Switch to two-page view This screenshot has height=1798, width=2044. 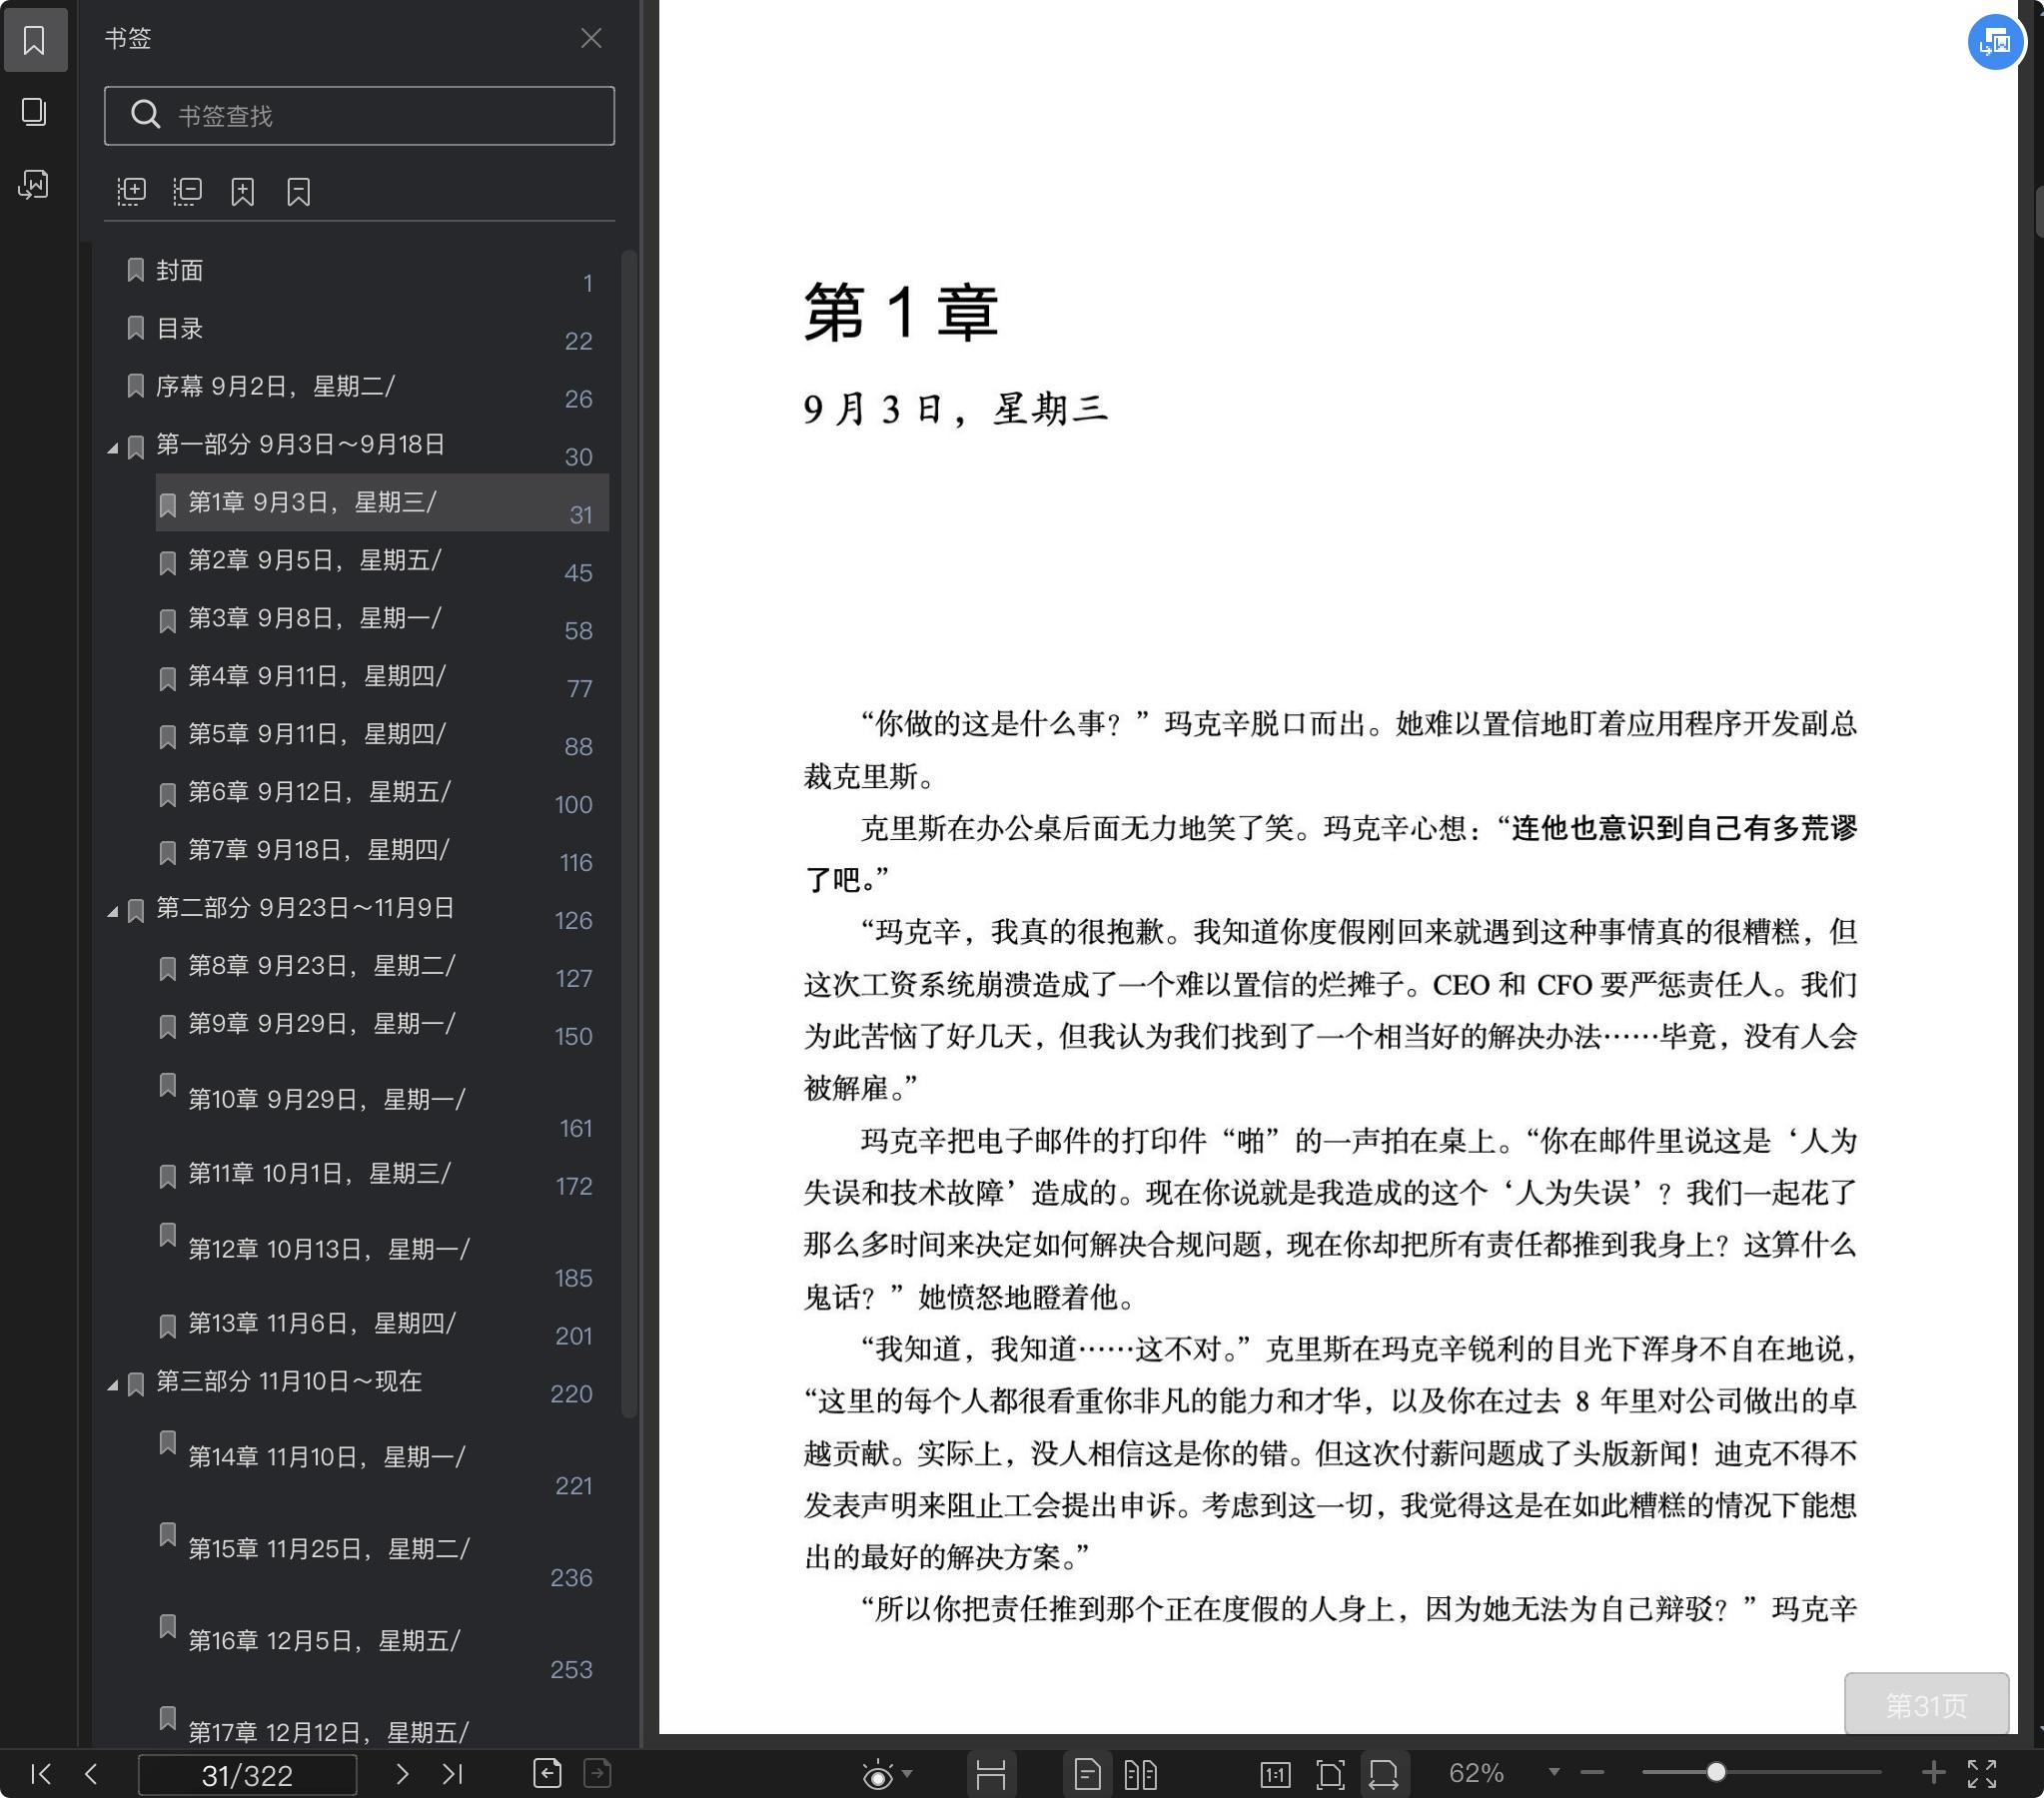point(1140,1775)
